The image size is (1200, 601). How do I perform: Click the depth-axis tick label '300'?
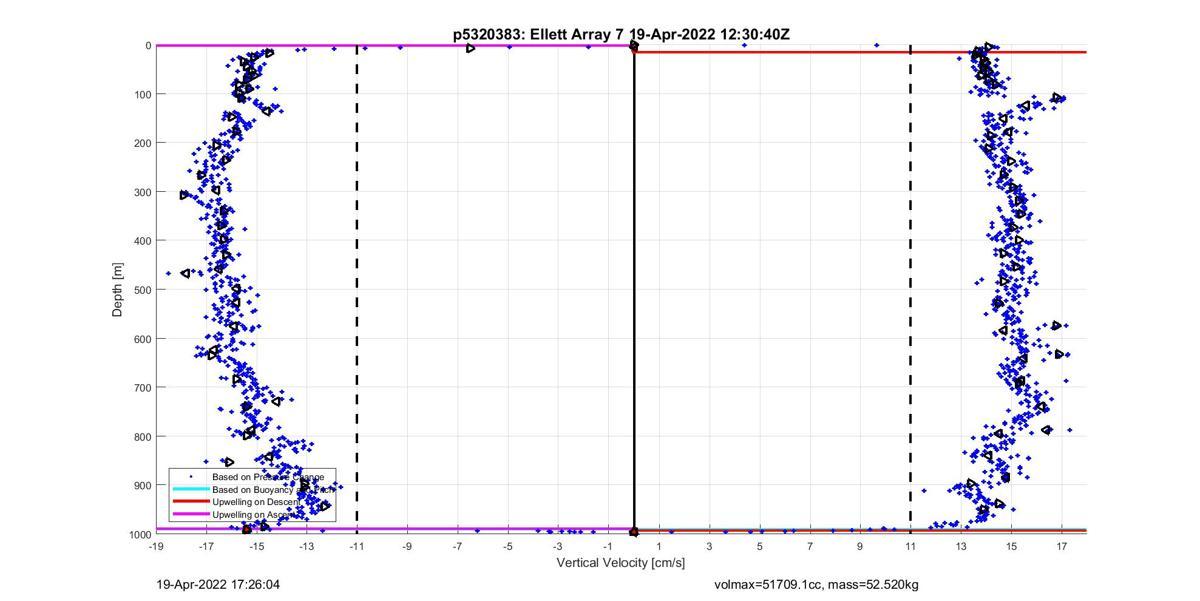tap(142, 192)
